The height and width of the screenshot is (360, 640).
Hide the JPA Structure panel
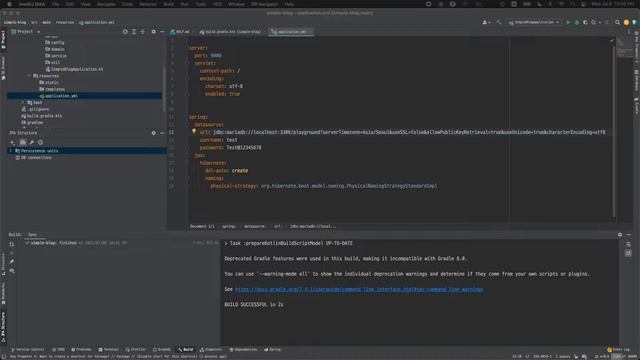click(162, 133)
